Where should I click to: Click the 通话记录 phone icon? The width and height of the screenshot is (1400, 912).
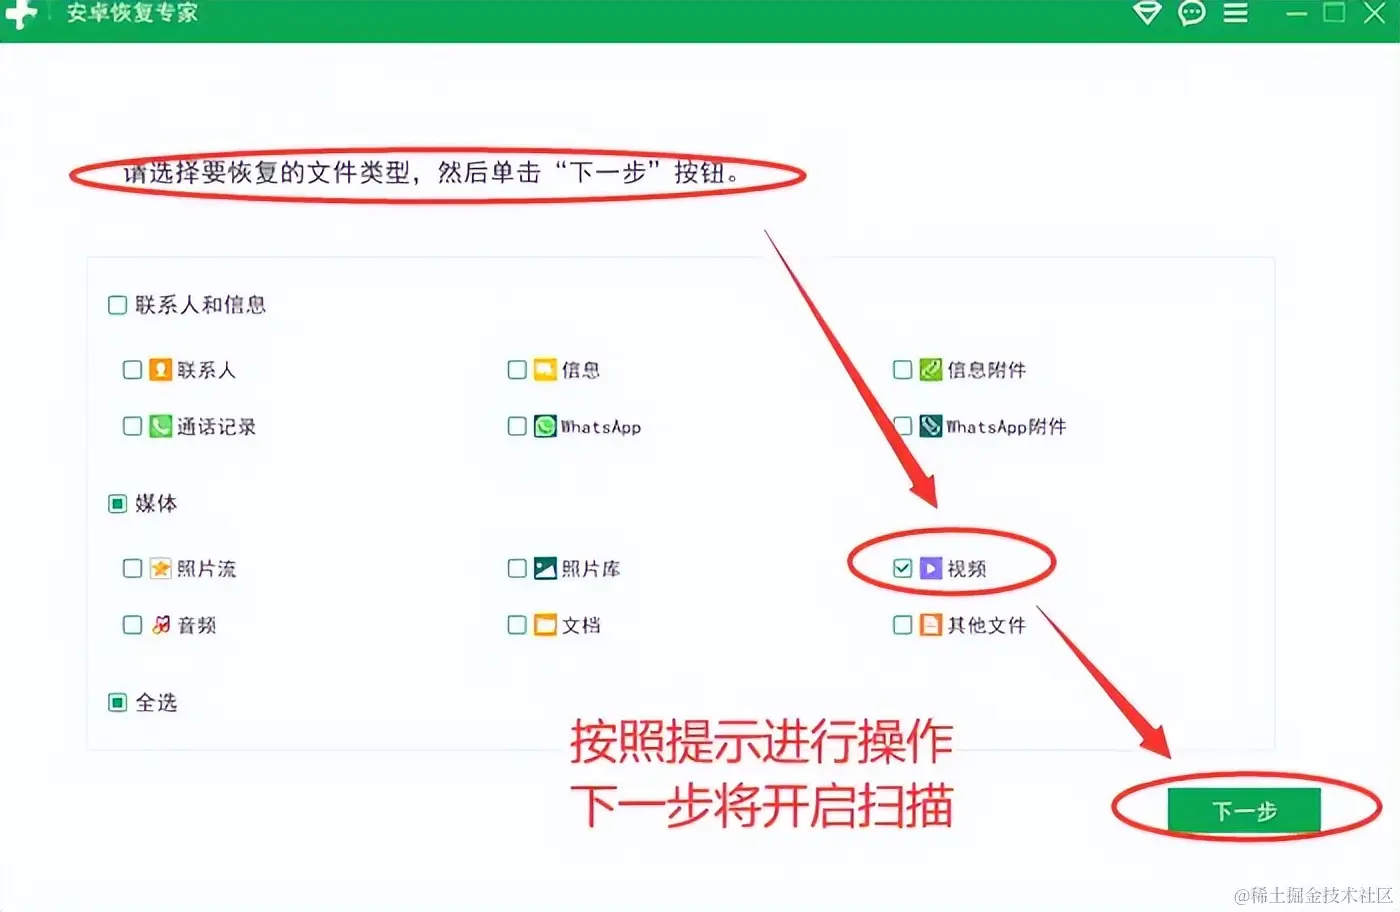tap(160, 427)
